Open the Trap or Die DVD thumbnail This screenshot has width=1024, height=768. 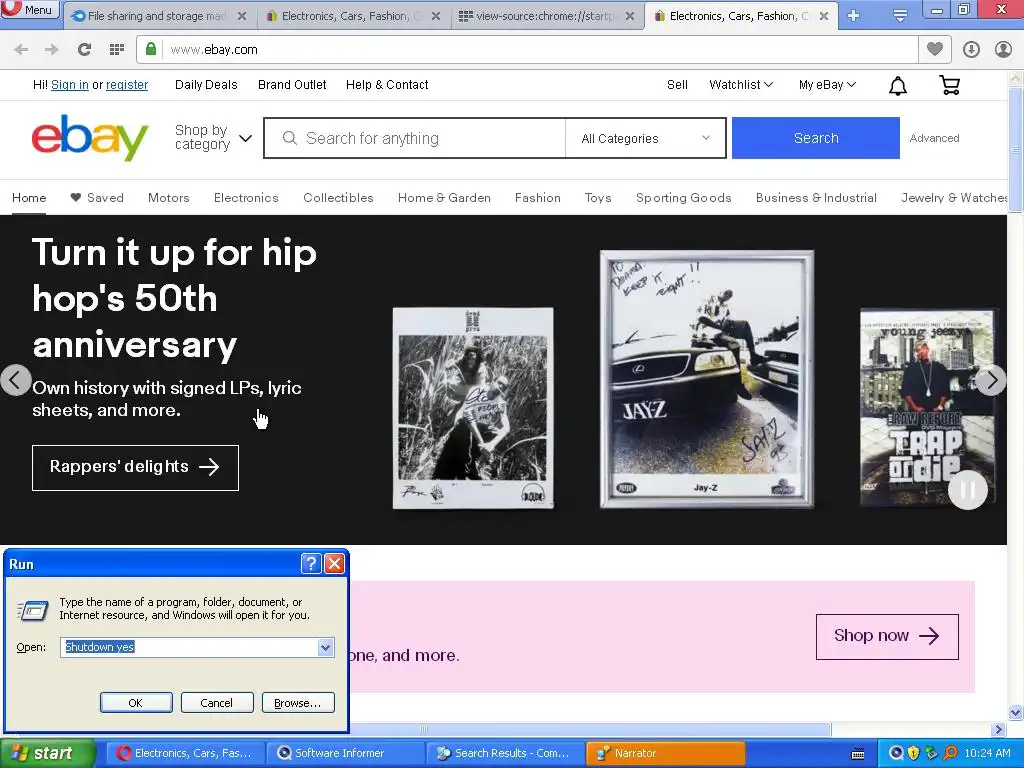click(x=928, y=408)
